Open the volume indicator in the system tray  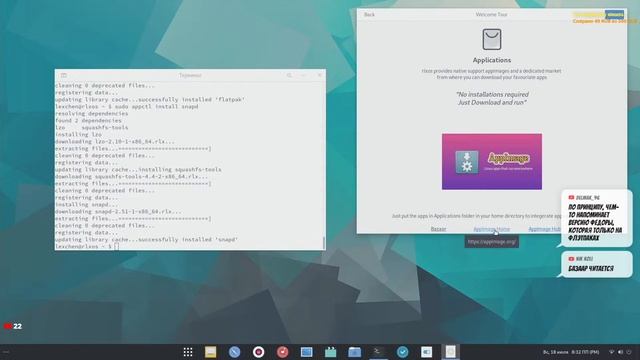[620, 352]
